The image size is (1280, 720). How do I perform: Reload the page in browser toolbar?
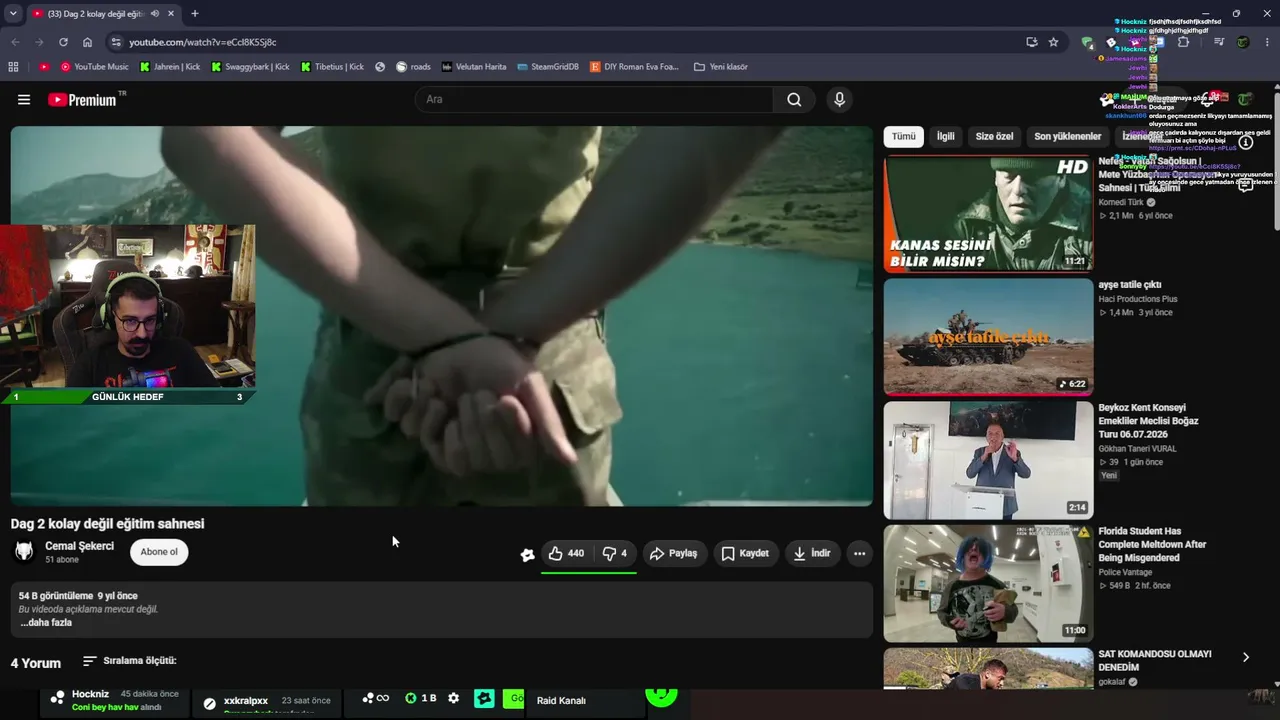[x=63, y=42]
